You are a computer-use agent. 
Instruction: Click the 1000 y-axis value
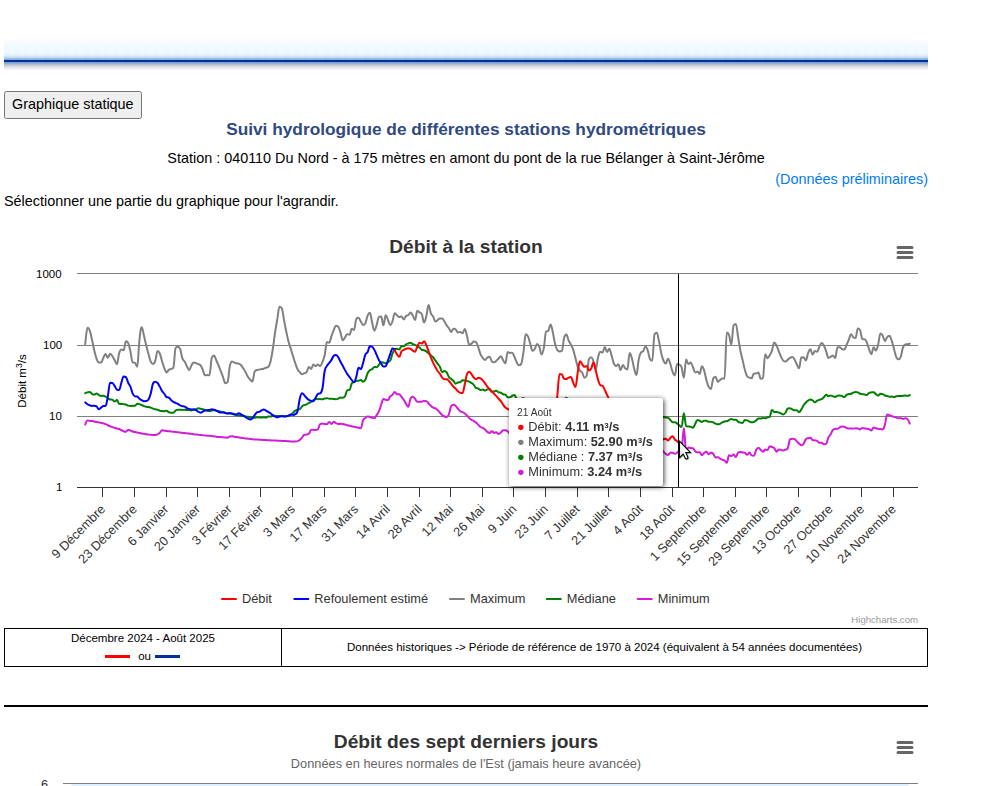[49, 274]
